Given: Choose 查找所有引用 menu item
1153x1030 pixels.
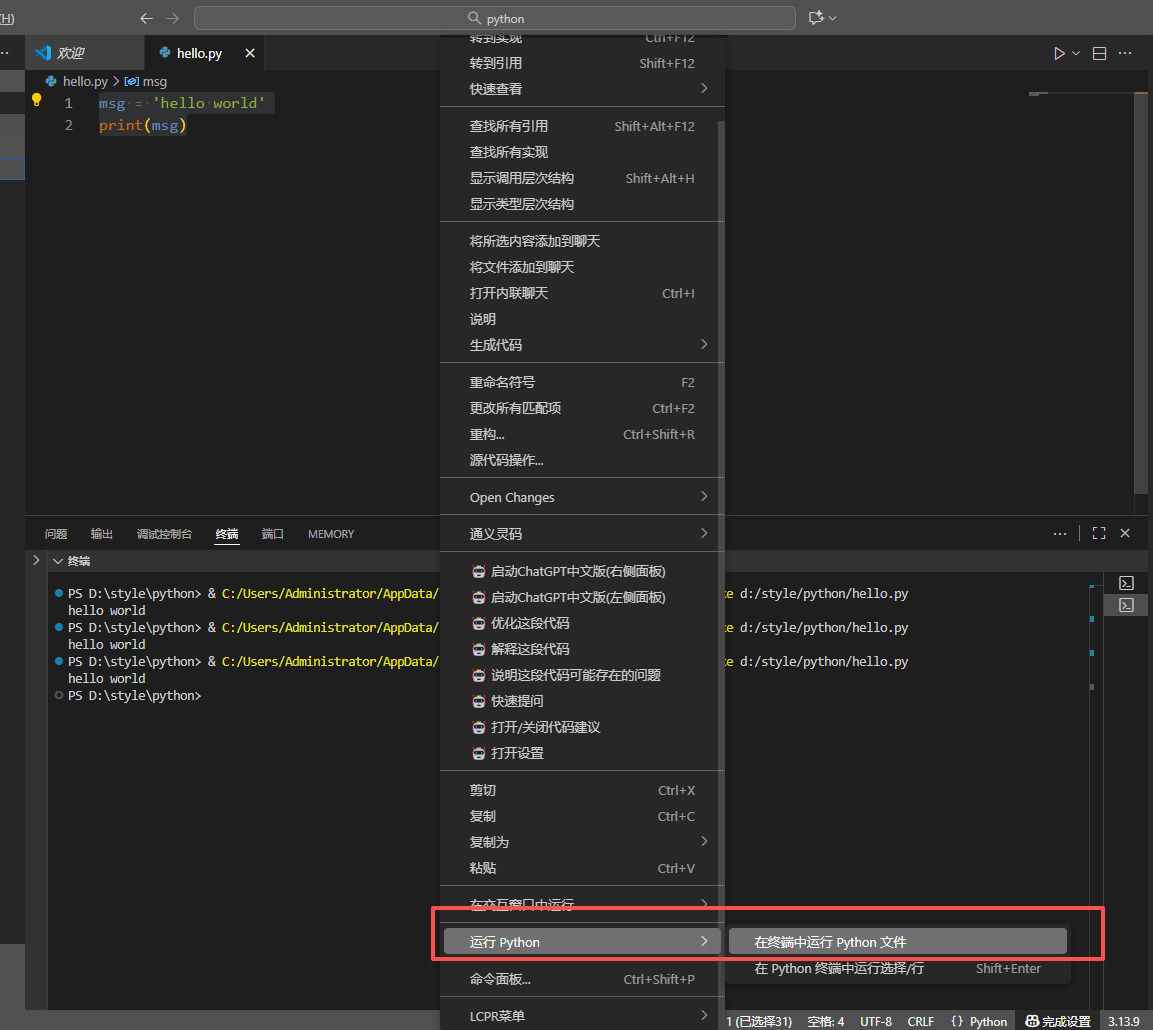Looking at the screenshot, I should coord(582,126).
